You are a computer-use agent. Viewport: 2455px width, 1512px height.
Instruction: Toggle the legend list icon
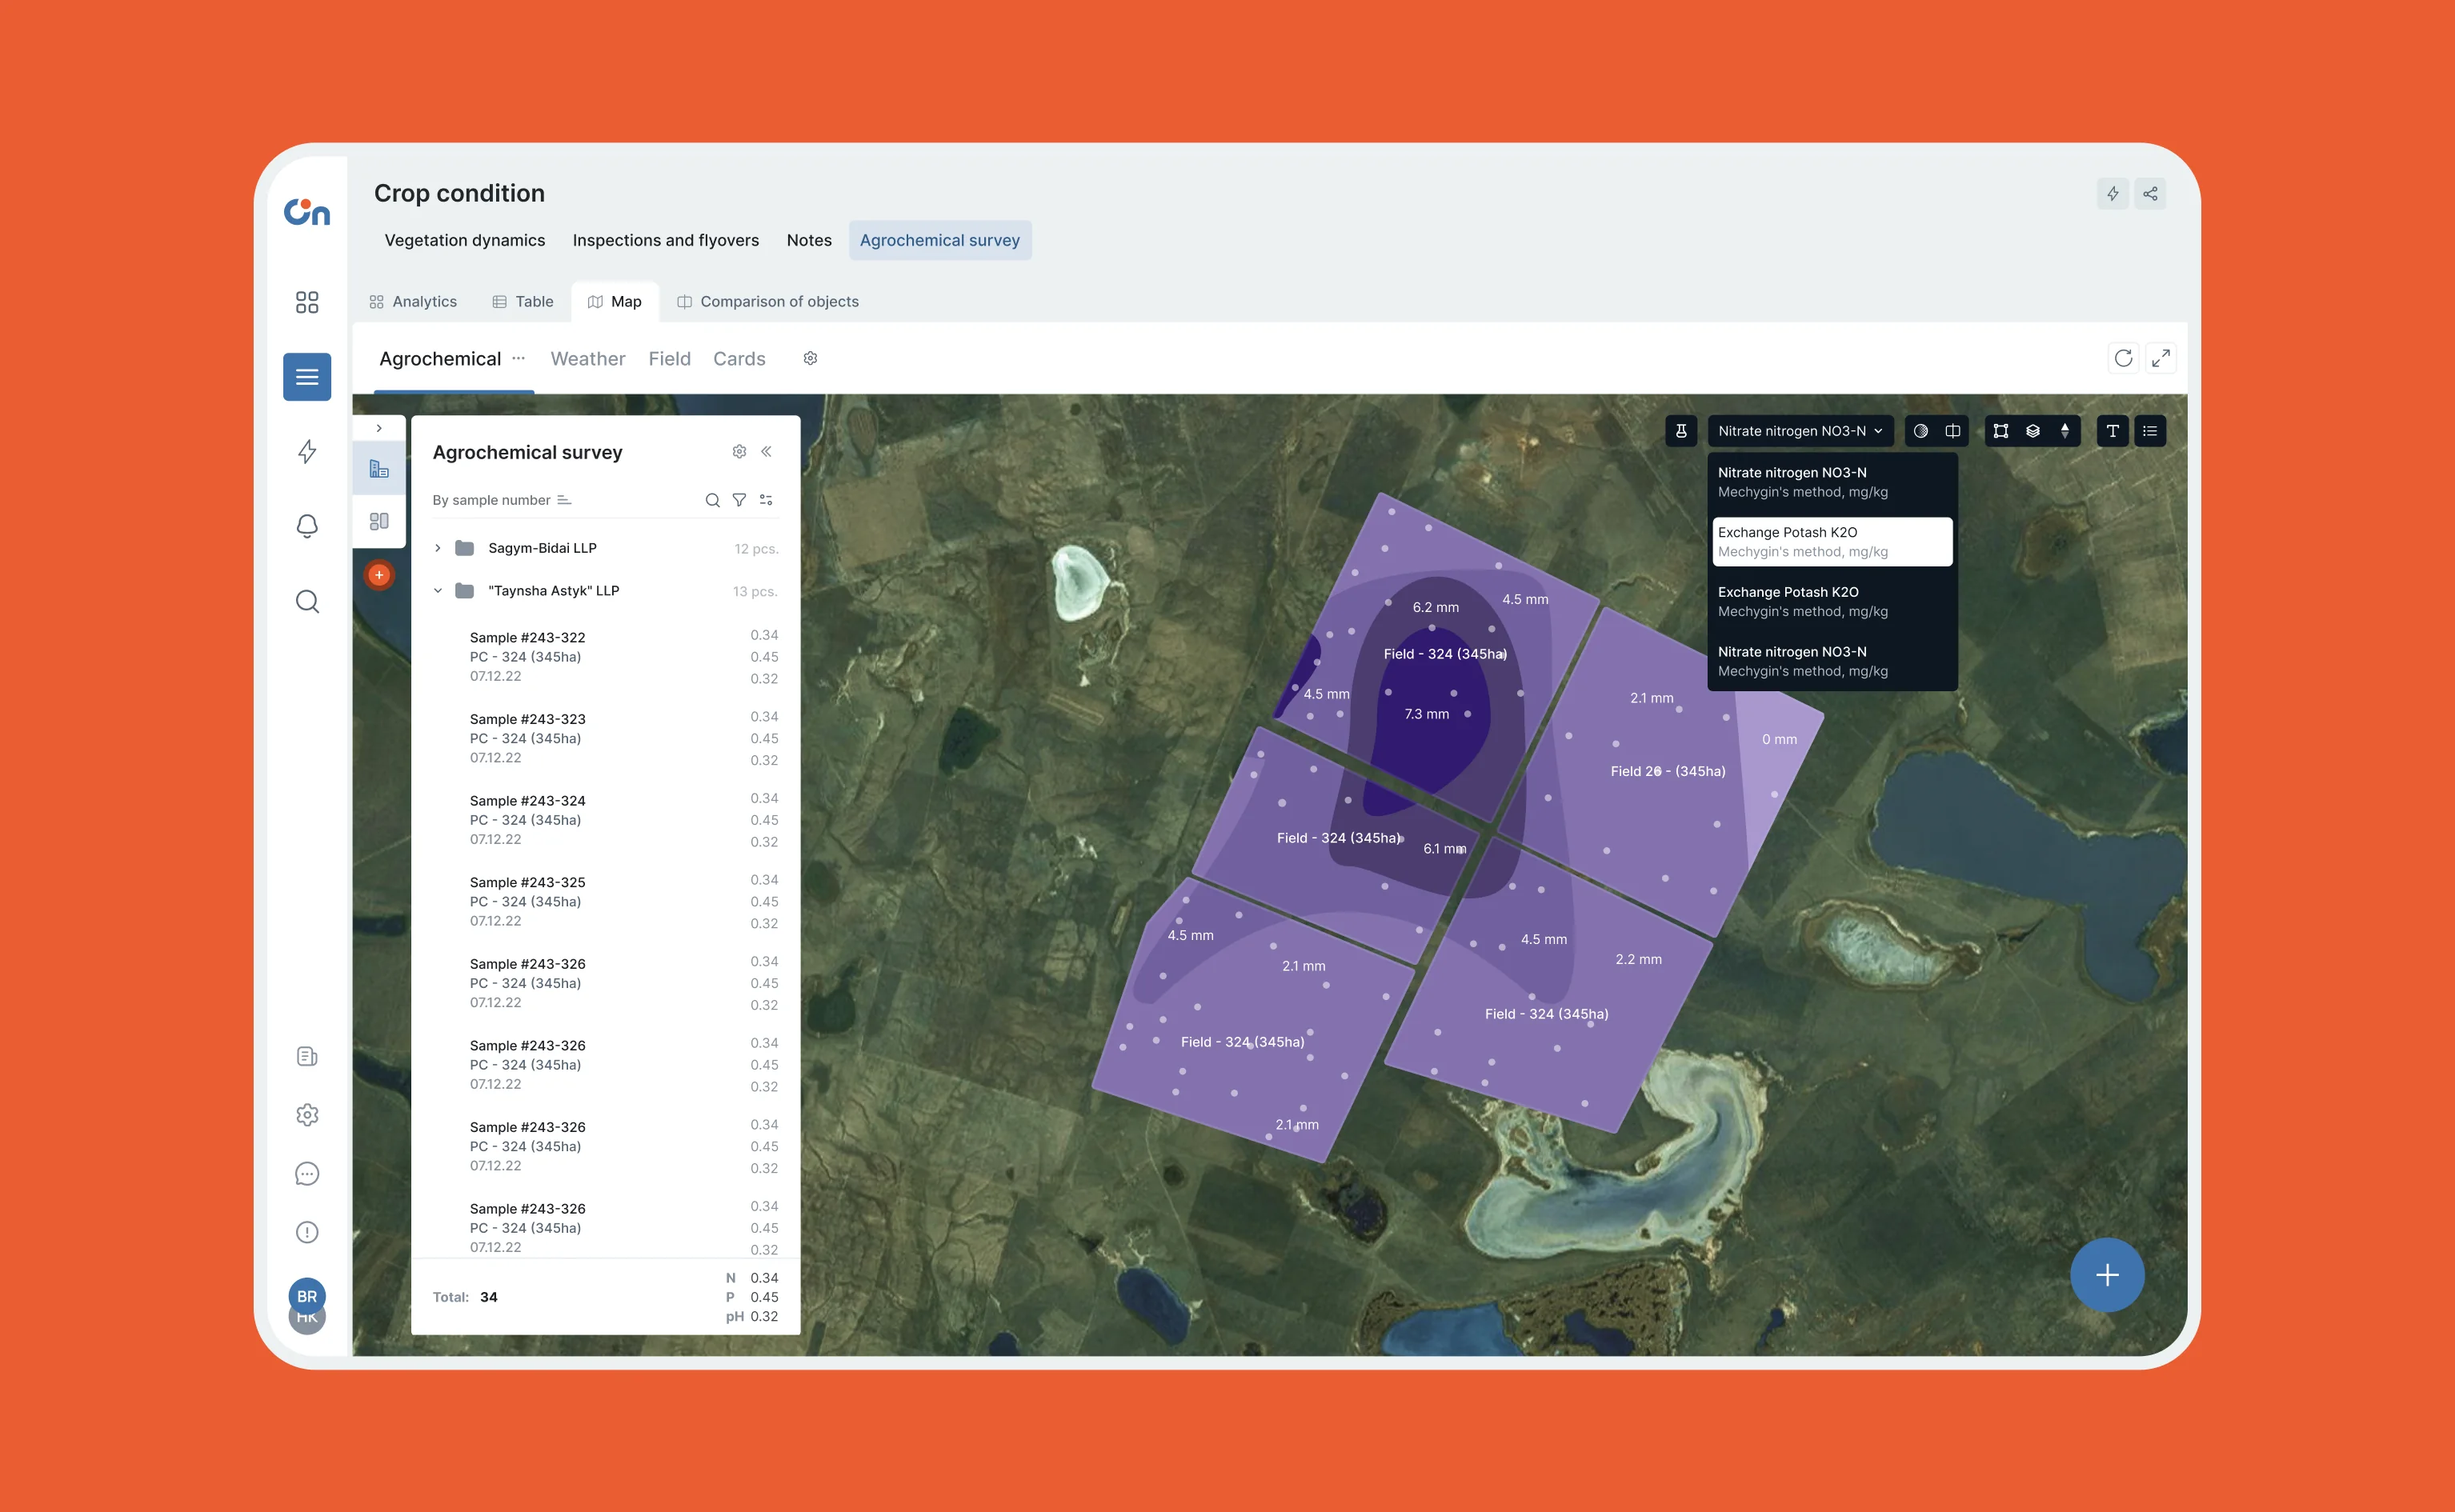(x=2150, y=431)
